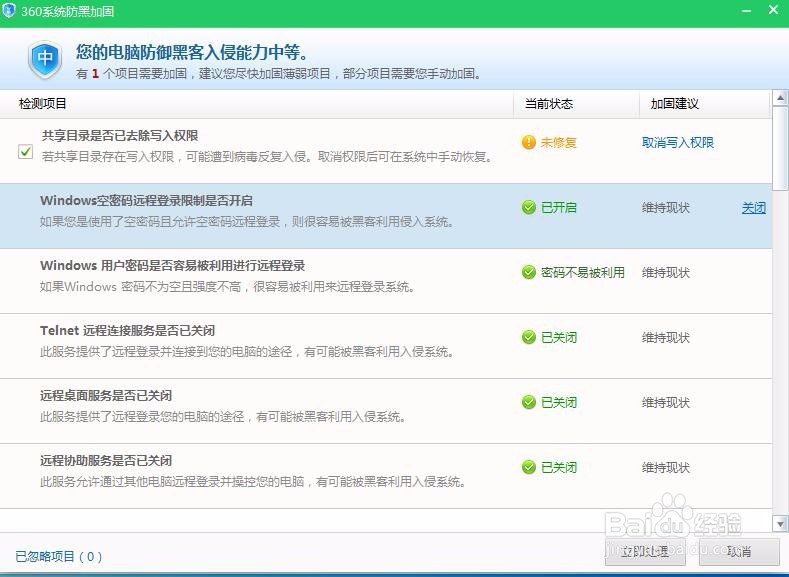This screenshot has width=789, height=577.
Task: Click 维持现状 in 远程桌面服务 row
Action: [666, 402]
